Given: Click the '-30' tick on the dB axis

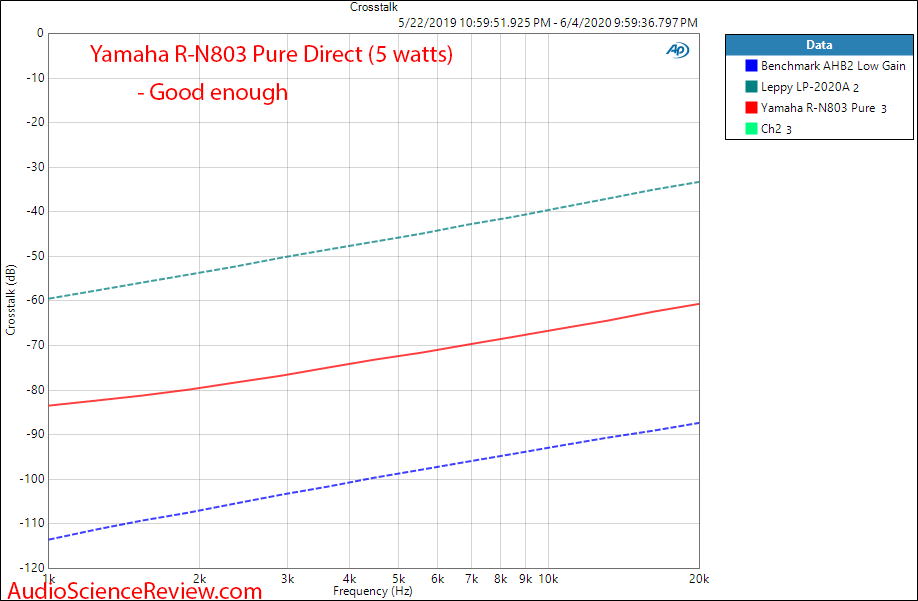Looking at the screenshot, I should click(36, 167).
